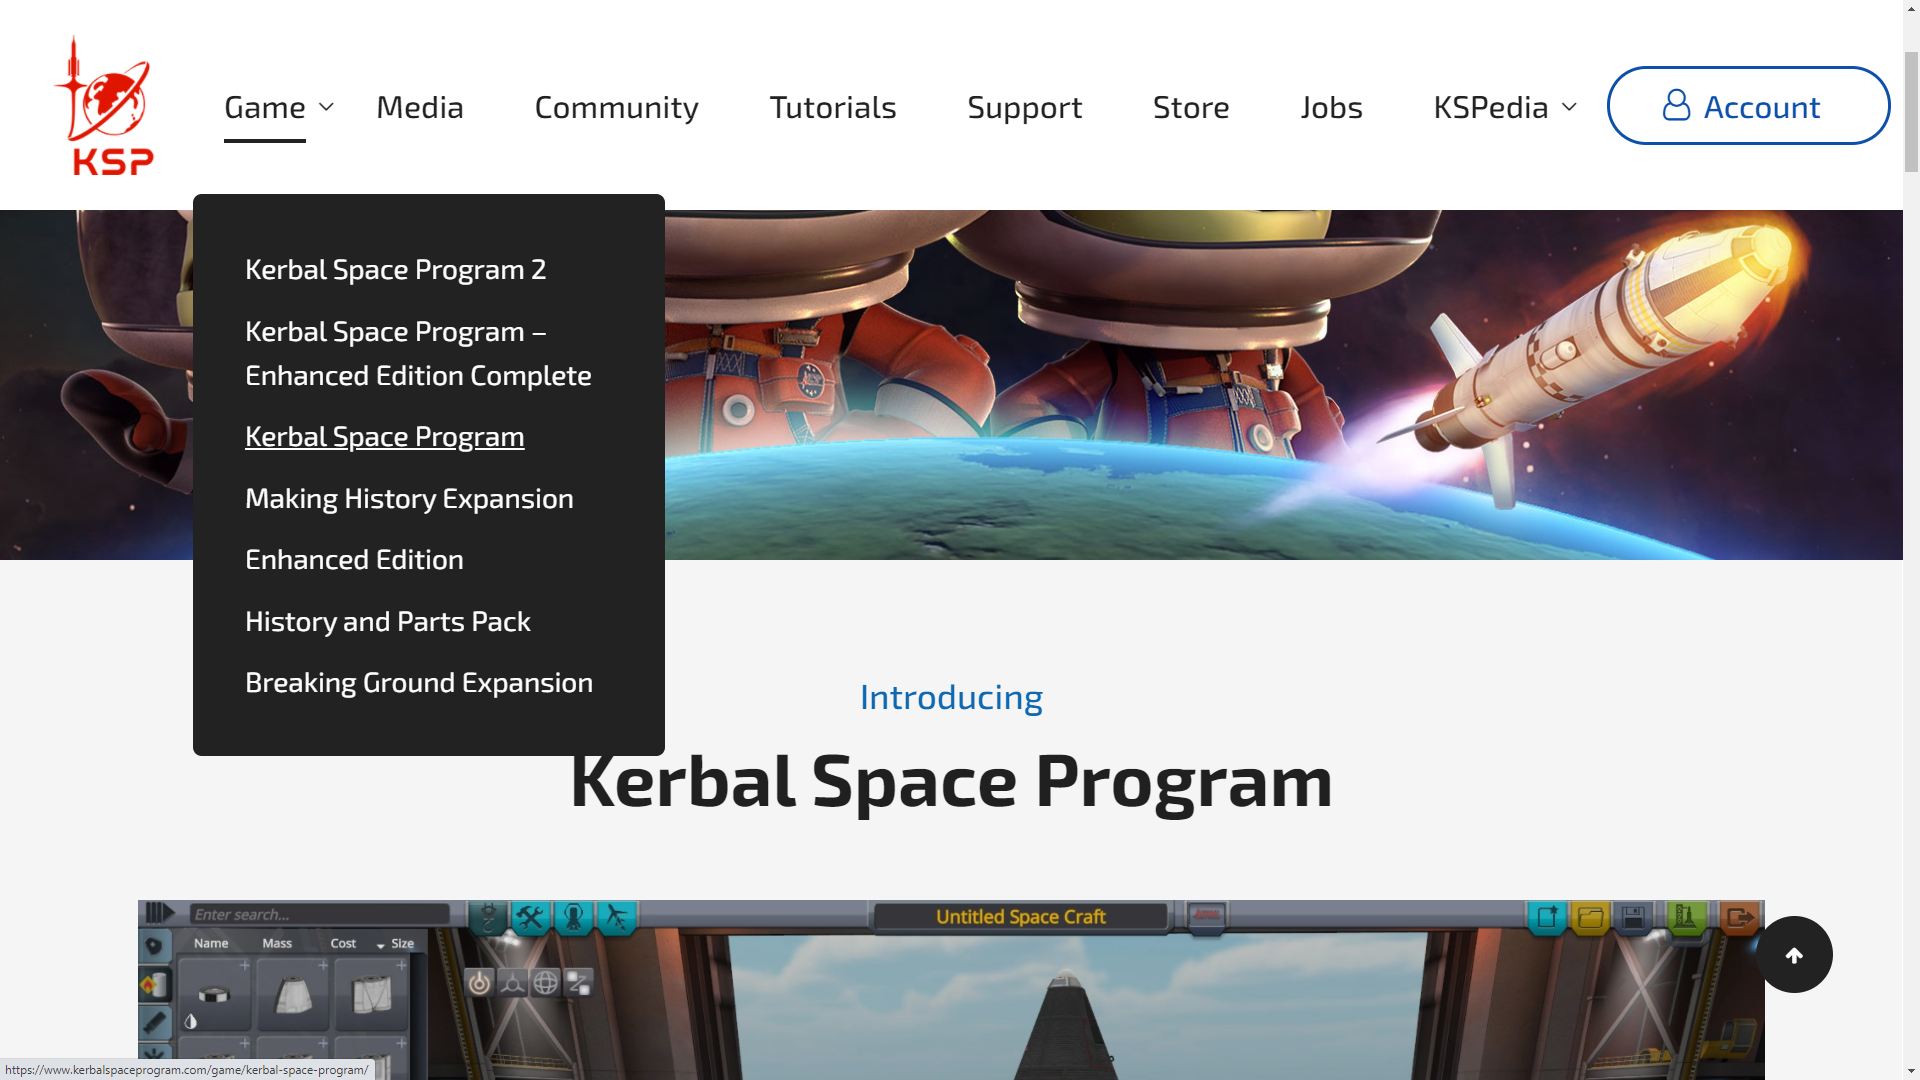This screenshot has height=1080, width=1920.
Task: Click the orange exit icon in the editor screenshot
Action: click(1739, 917)
